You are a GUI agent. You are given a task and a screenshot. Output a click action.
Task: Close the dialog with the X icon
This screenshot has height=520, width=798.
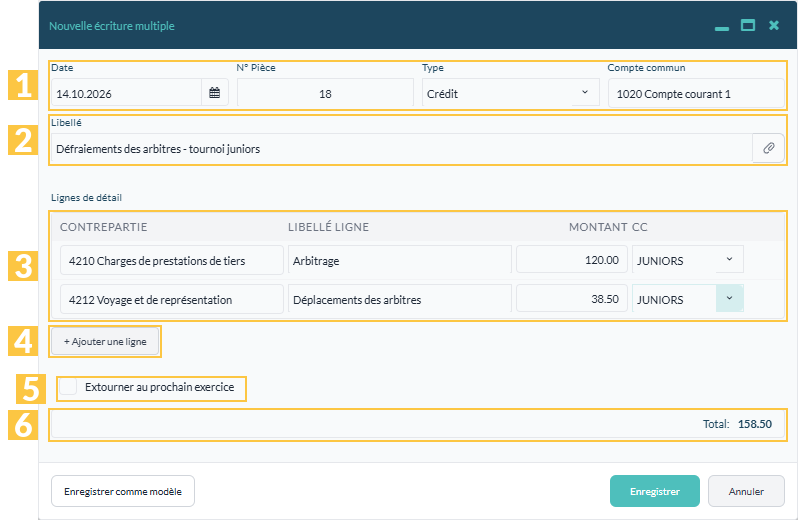[774, 25]
